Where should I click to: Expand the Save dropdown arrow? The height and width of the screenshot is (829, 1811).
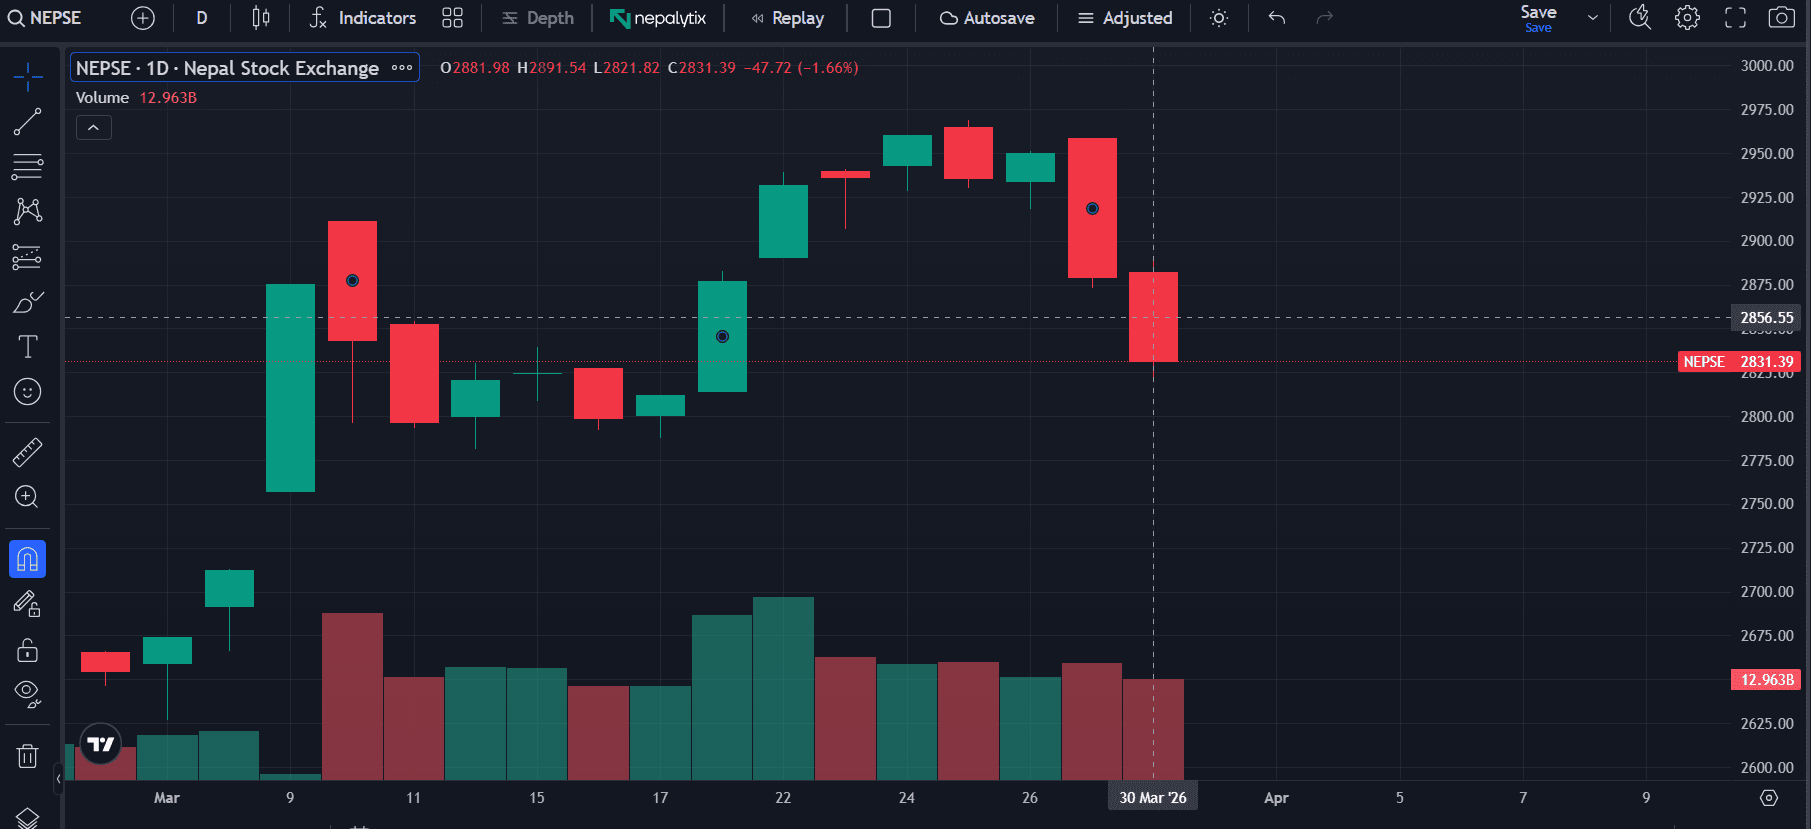[1592, 18]
